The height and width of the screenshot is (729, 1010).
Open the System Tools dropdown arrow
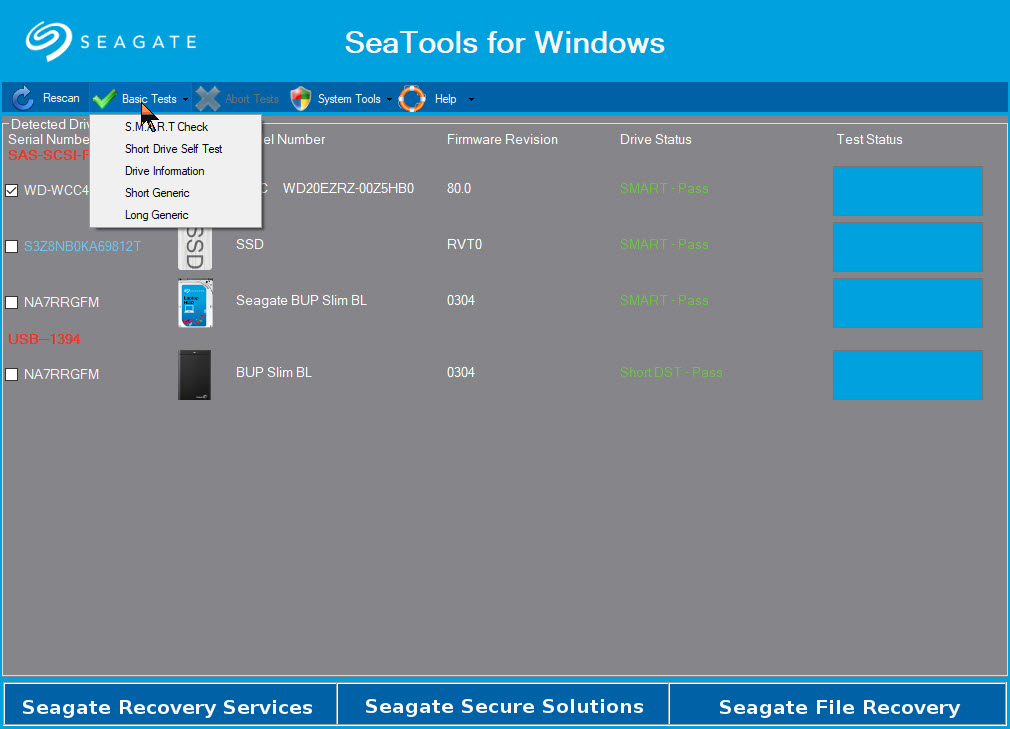click(390, 100)
